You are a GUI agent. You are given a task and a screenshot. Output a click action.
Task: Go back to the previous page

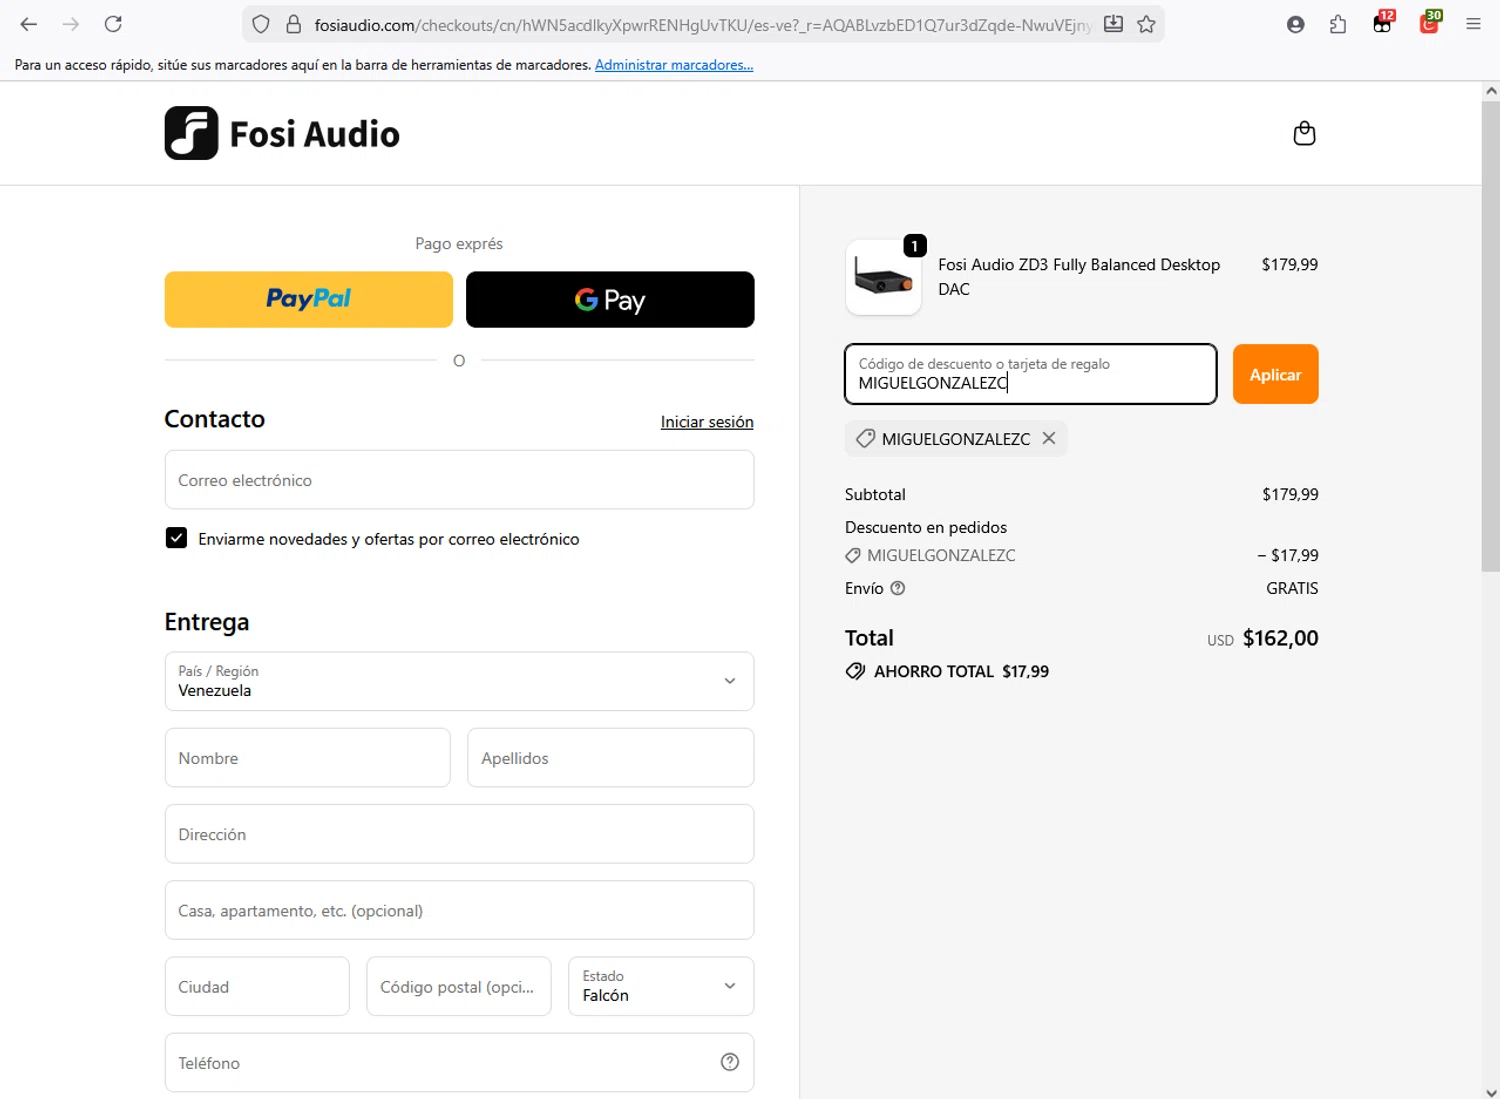click(x=28, y=24)
